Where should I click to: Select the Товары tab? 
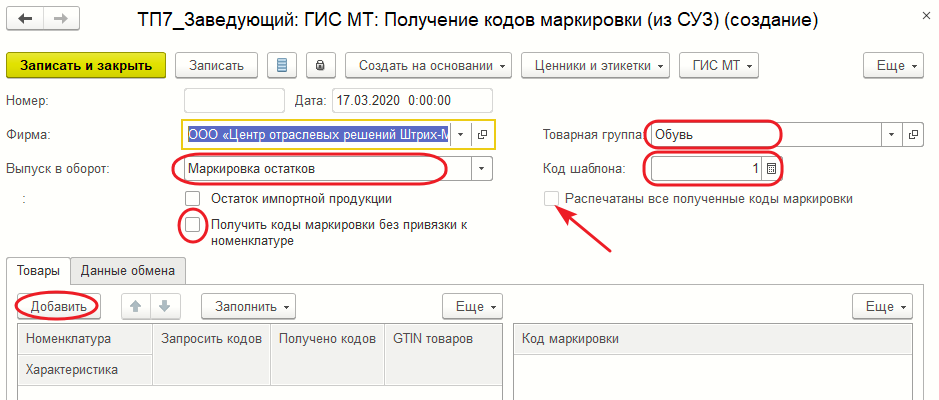pyautogui.click(x=38, y=270)
